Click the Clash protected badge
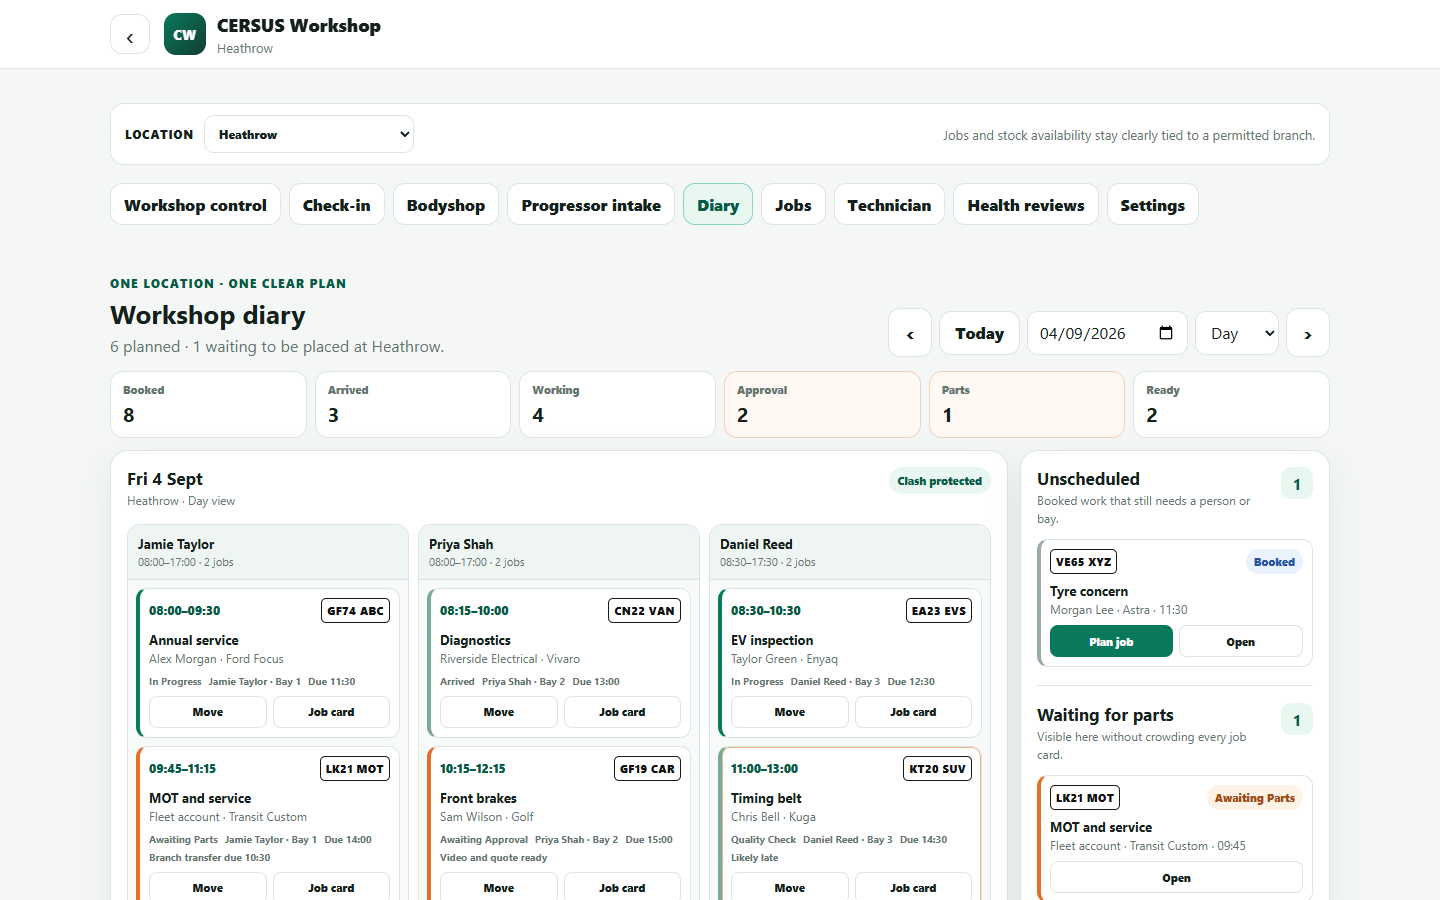Viewport: 1440px width, 900px height. (940, 481)
